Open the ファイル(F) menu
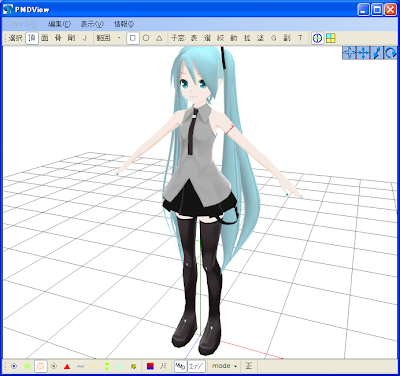The height and width of the screenshot is (376, 400). pyautogui.click(x=24, y=24)
